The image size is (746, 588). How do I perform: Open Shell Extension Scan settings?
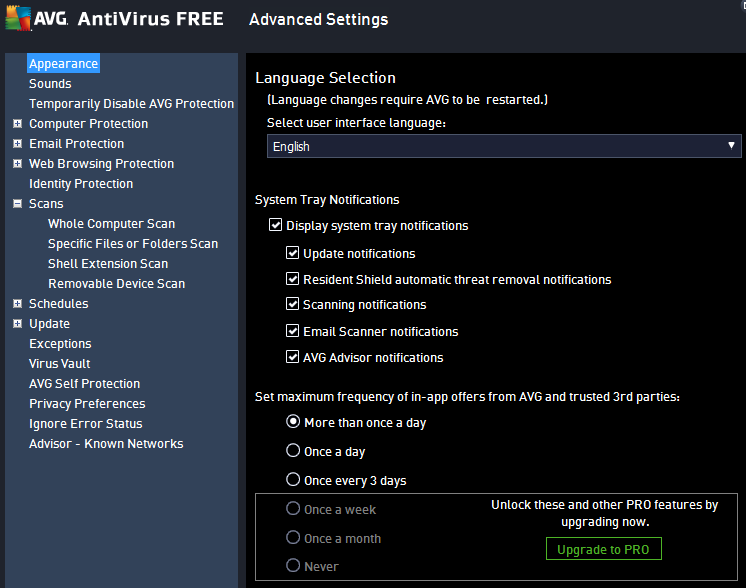tap(108, 264)
